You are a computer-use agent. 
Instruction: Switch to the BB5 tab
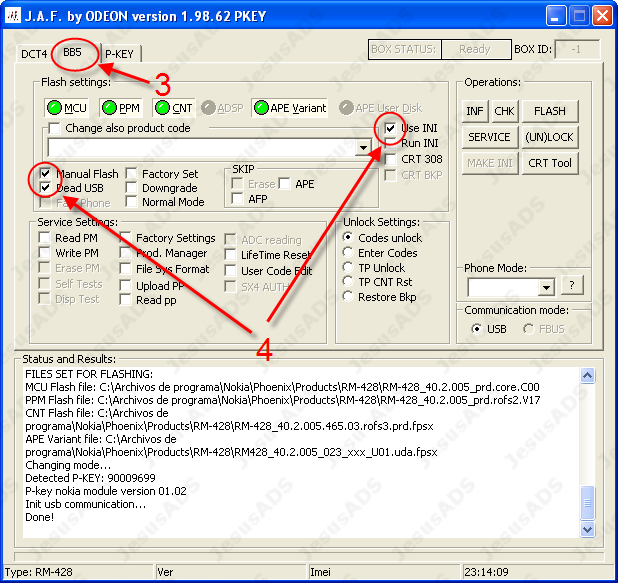73,52
